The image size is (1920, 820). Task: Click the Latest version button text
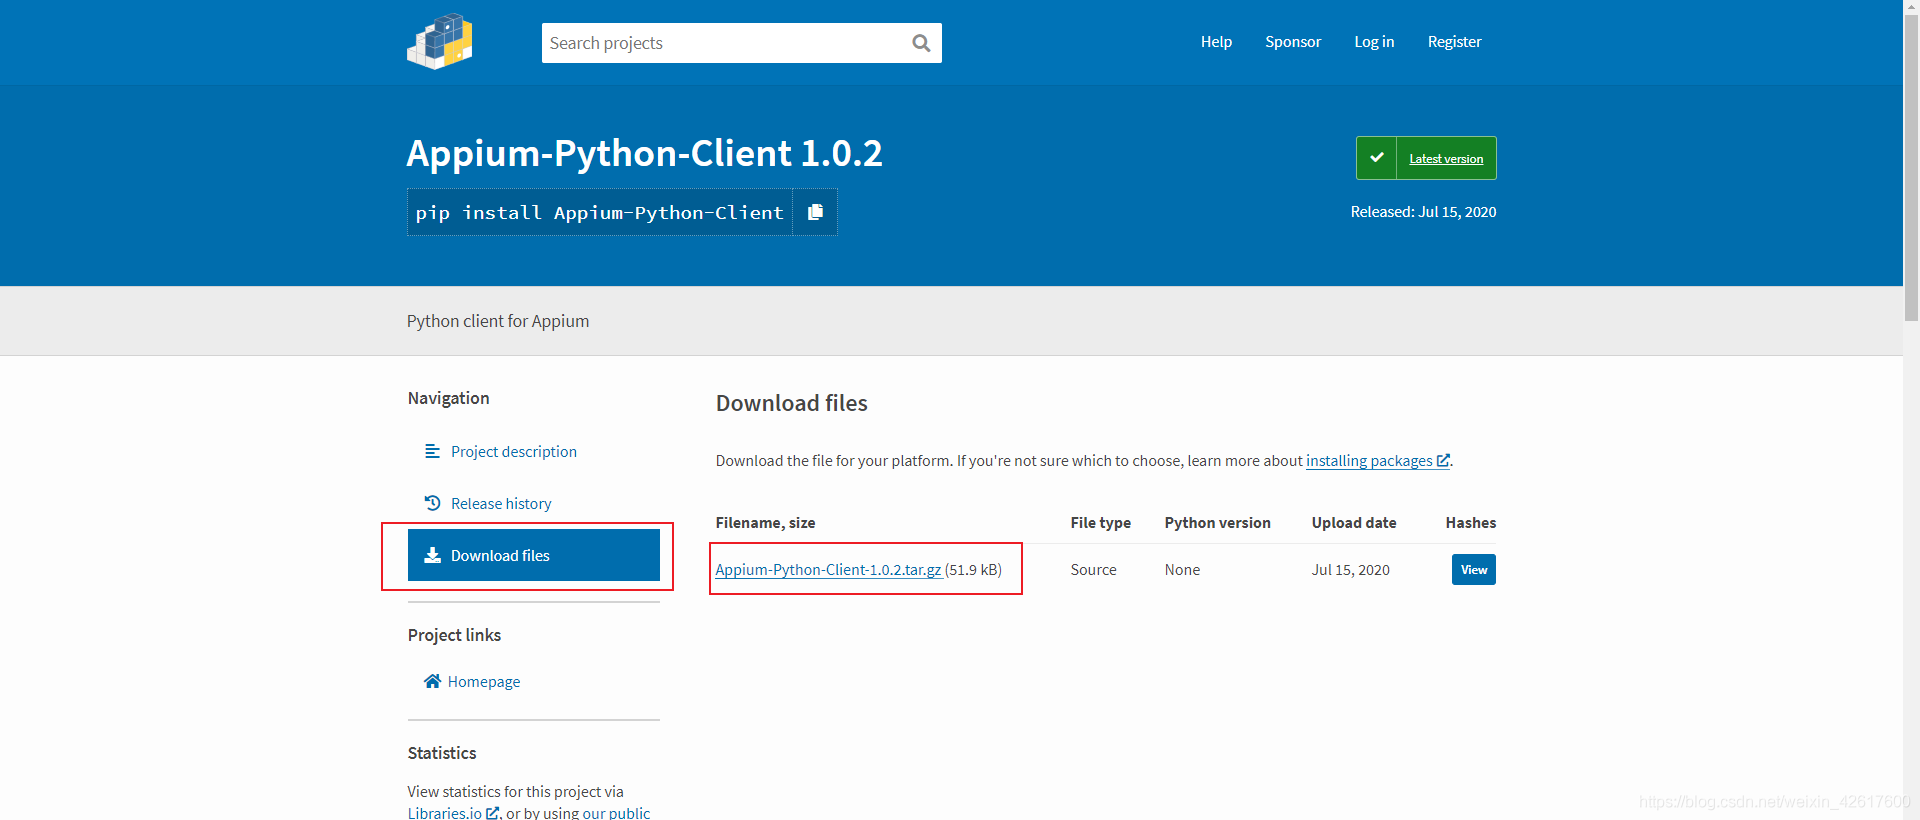pyautogui.click(x=1446, y=159)
